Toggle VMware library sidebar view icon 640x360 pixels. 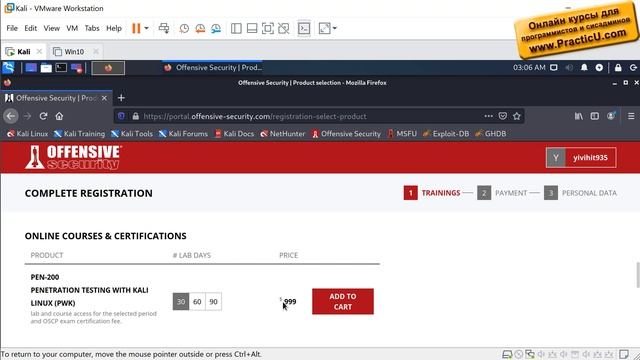tap(236, 28)
